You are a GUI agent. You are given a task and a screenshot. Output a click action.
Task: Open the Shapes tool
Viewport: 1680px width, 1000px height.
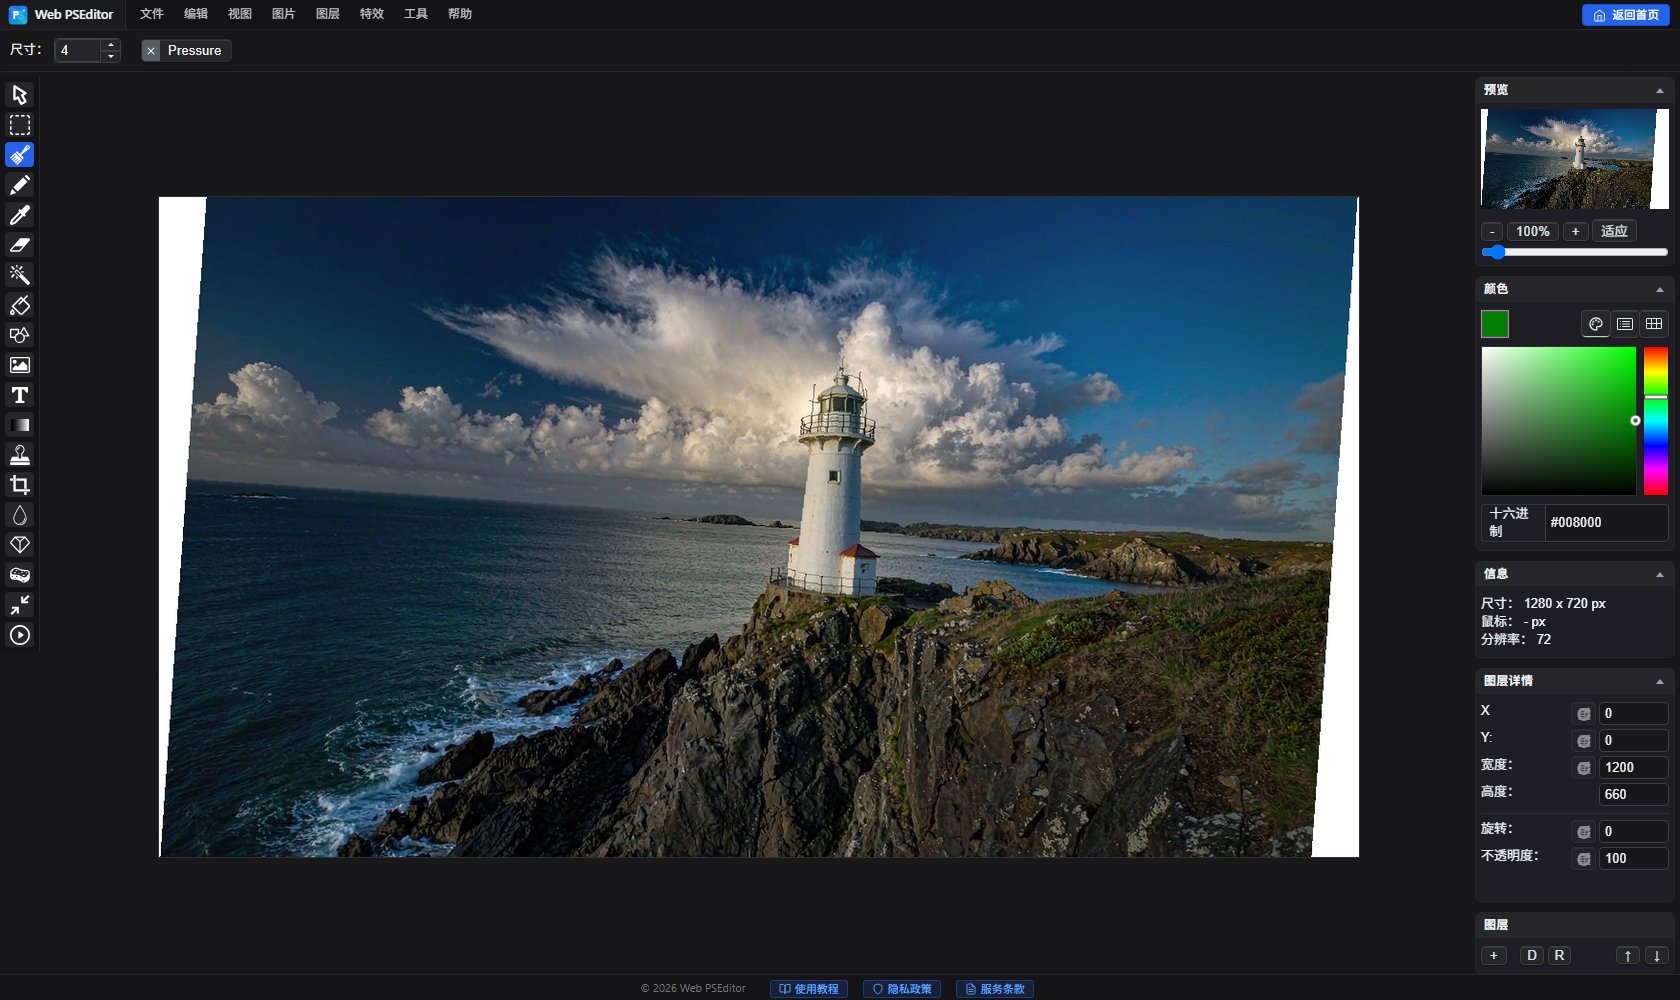pyautogui.click(x=20, y=335)
